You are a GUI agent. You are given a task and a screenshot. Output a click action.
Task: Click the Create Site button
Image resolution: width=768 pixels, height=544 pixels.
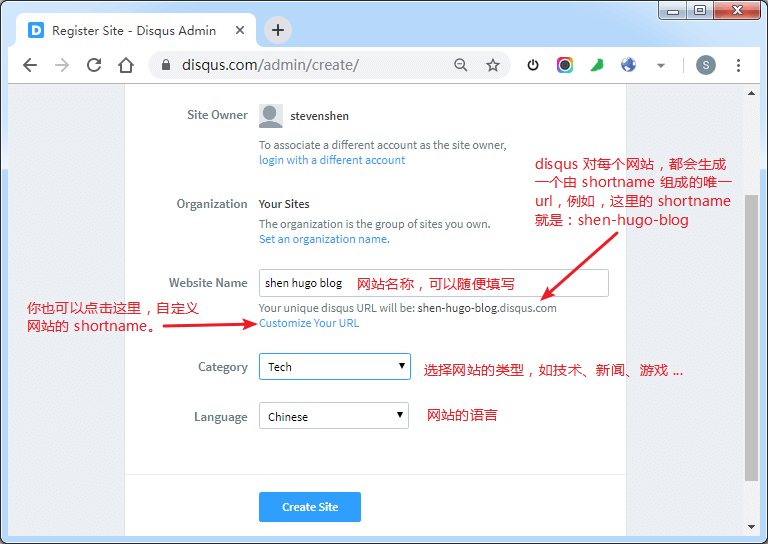310,507
